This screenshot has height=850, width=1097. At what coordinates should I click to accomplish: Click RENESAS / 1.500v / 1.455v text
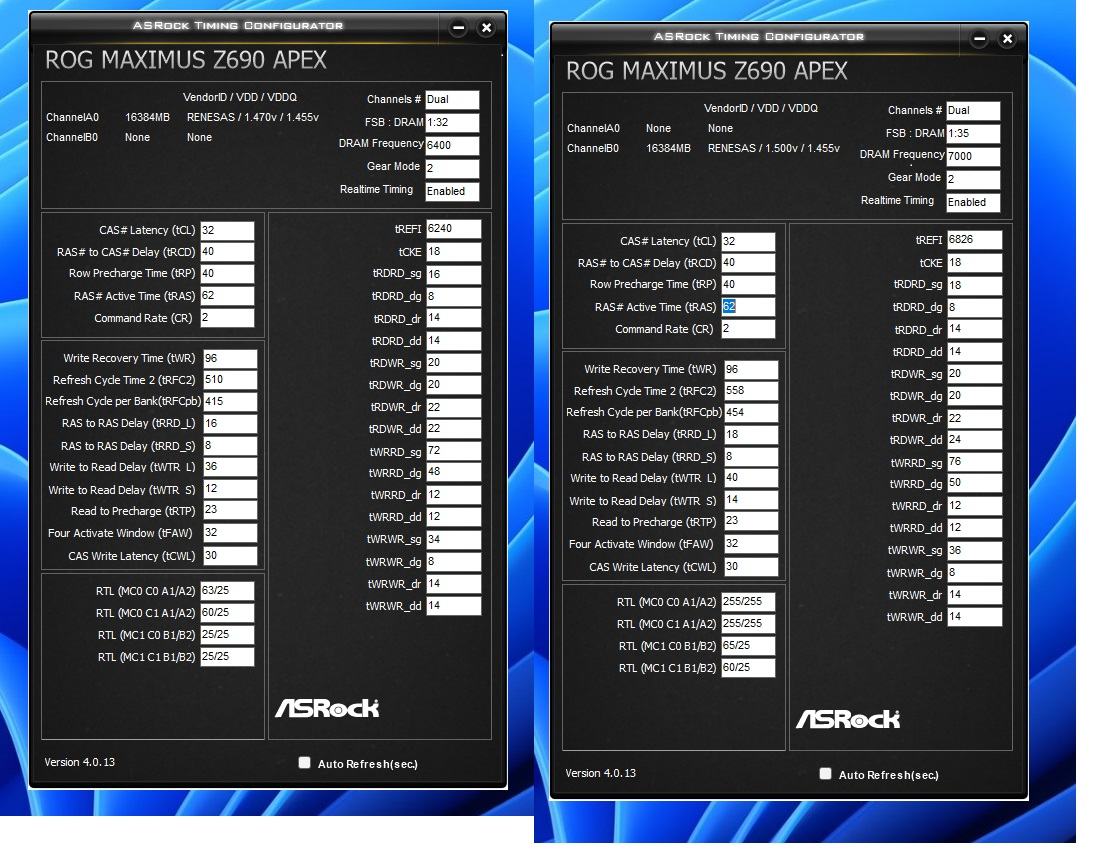pyautogui.click(x=773, y=148)
